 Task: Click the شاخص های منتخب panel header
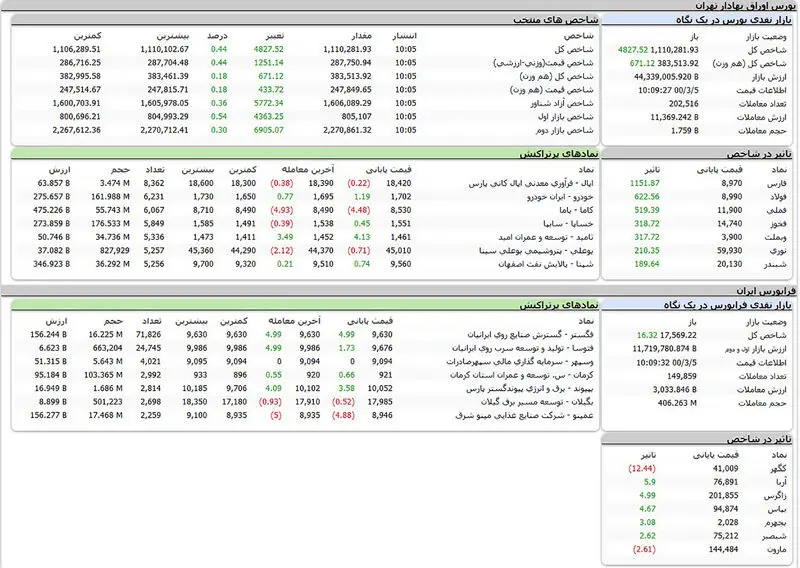[555, 20]
